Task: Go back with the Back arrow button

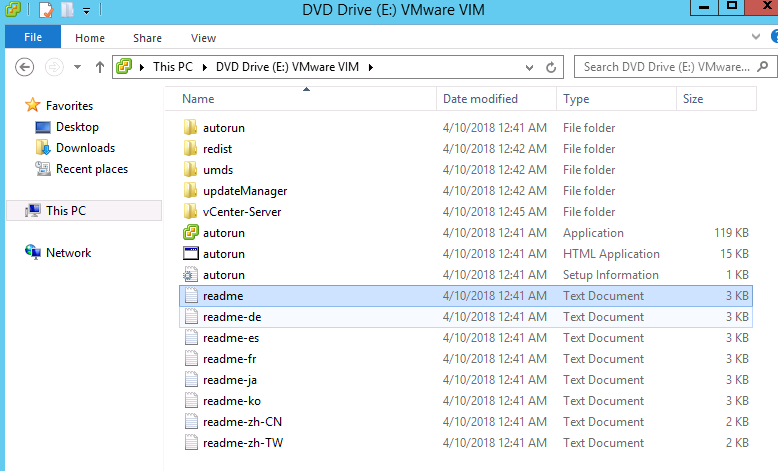Action: click(x=24, y=67)
